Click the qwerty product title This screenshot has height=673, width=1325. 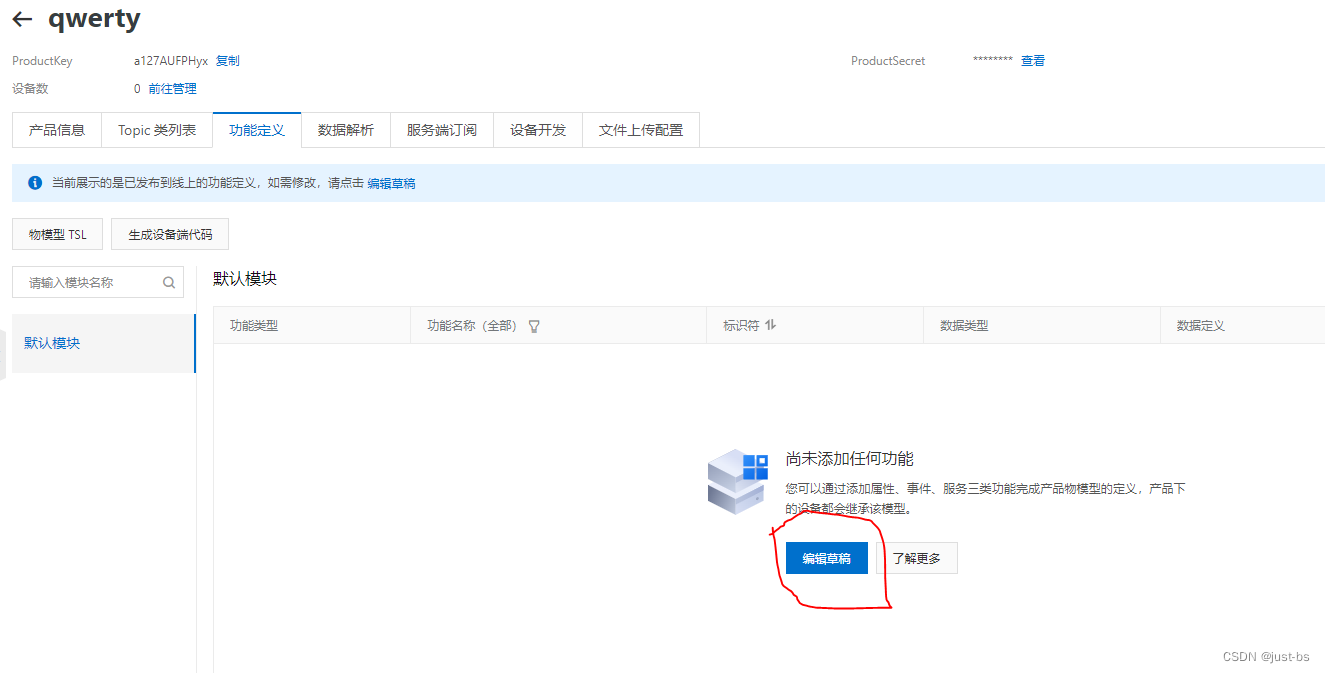coord(94,18)
